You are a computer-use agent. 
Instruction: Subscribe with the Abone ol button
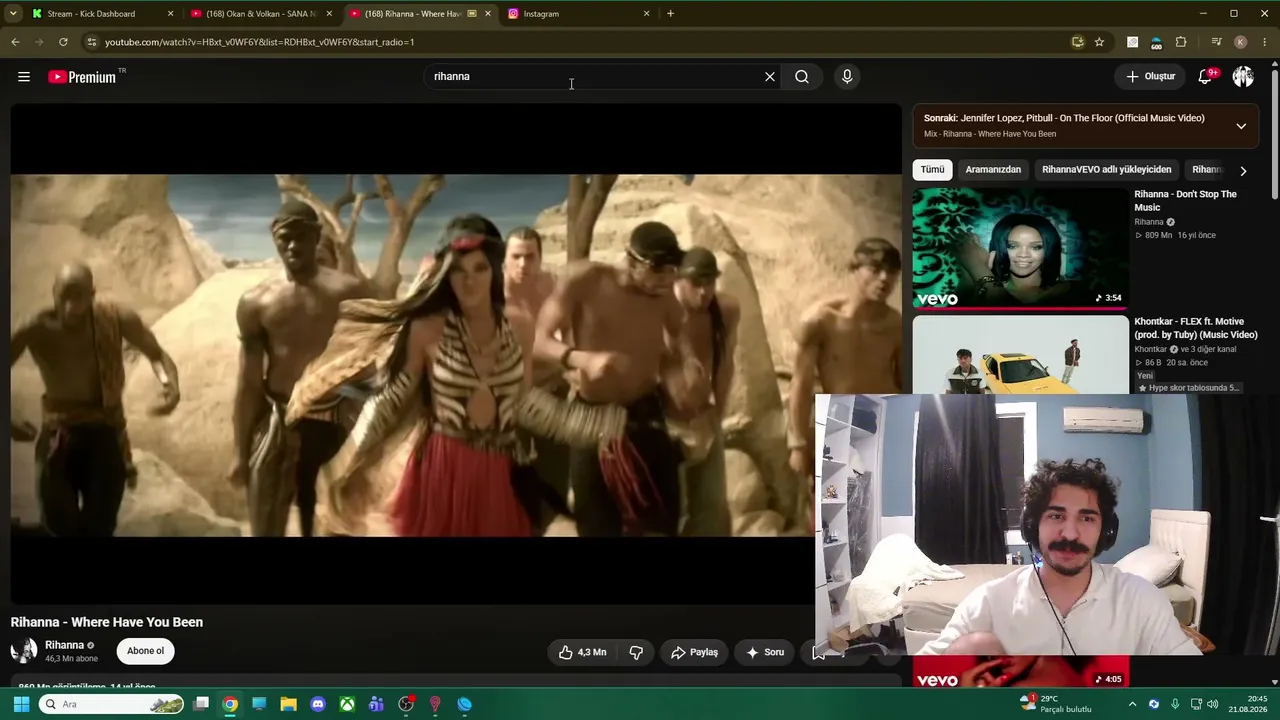145,651
